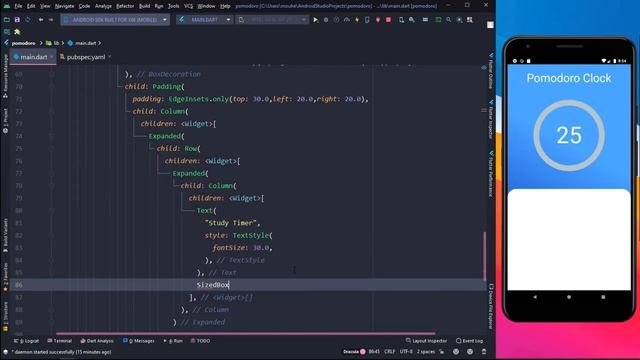Open the Favorites side panel
This screenshot has width=640, height=360.
tap(5, 278)
